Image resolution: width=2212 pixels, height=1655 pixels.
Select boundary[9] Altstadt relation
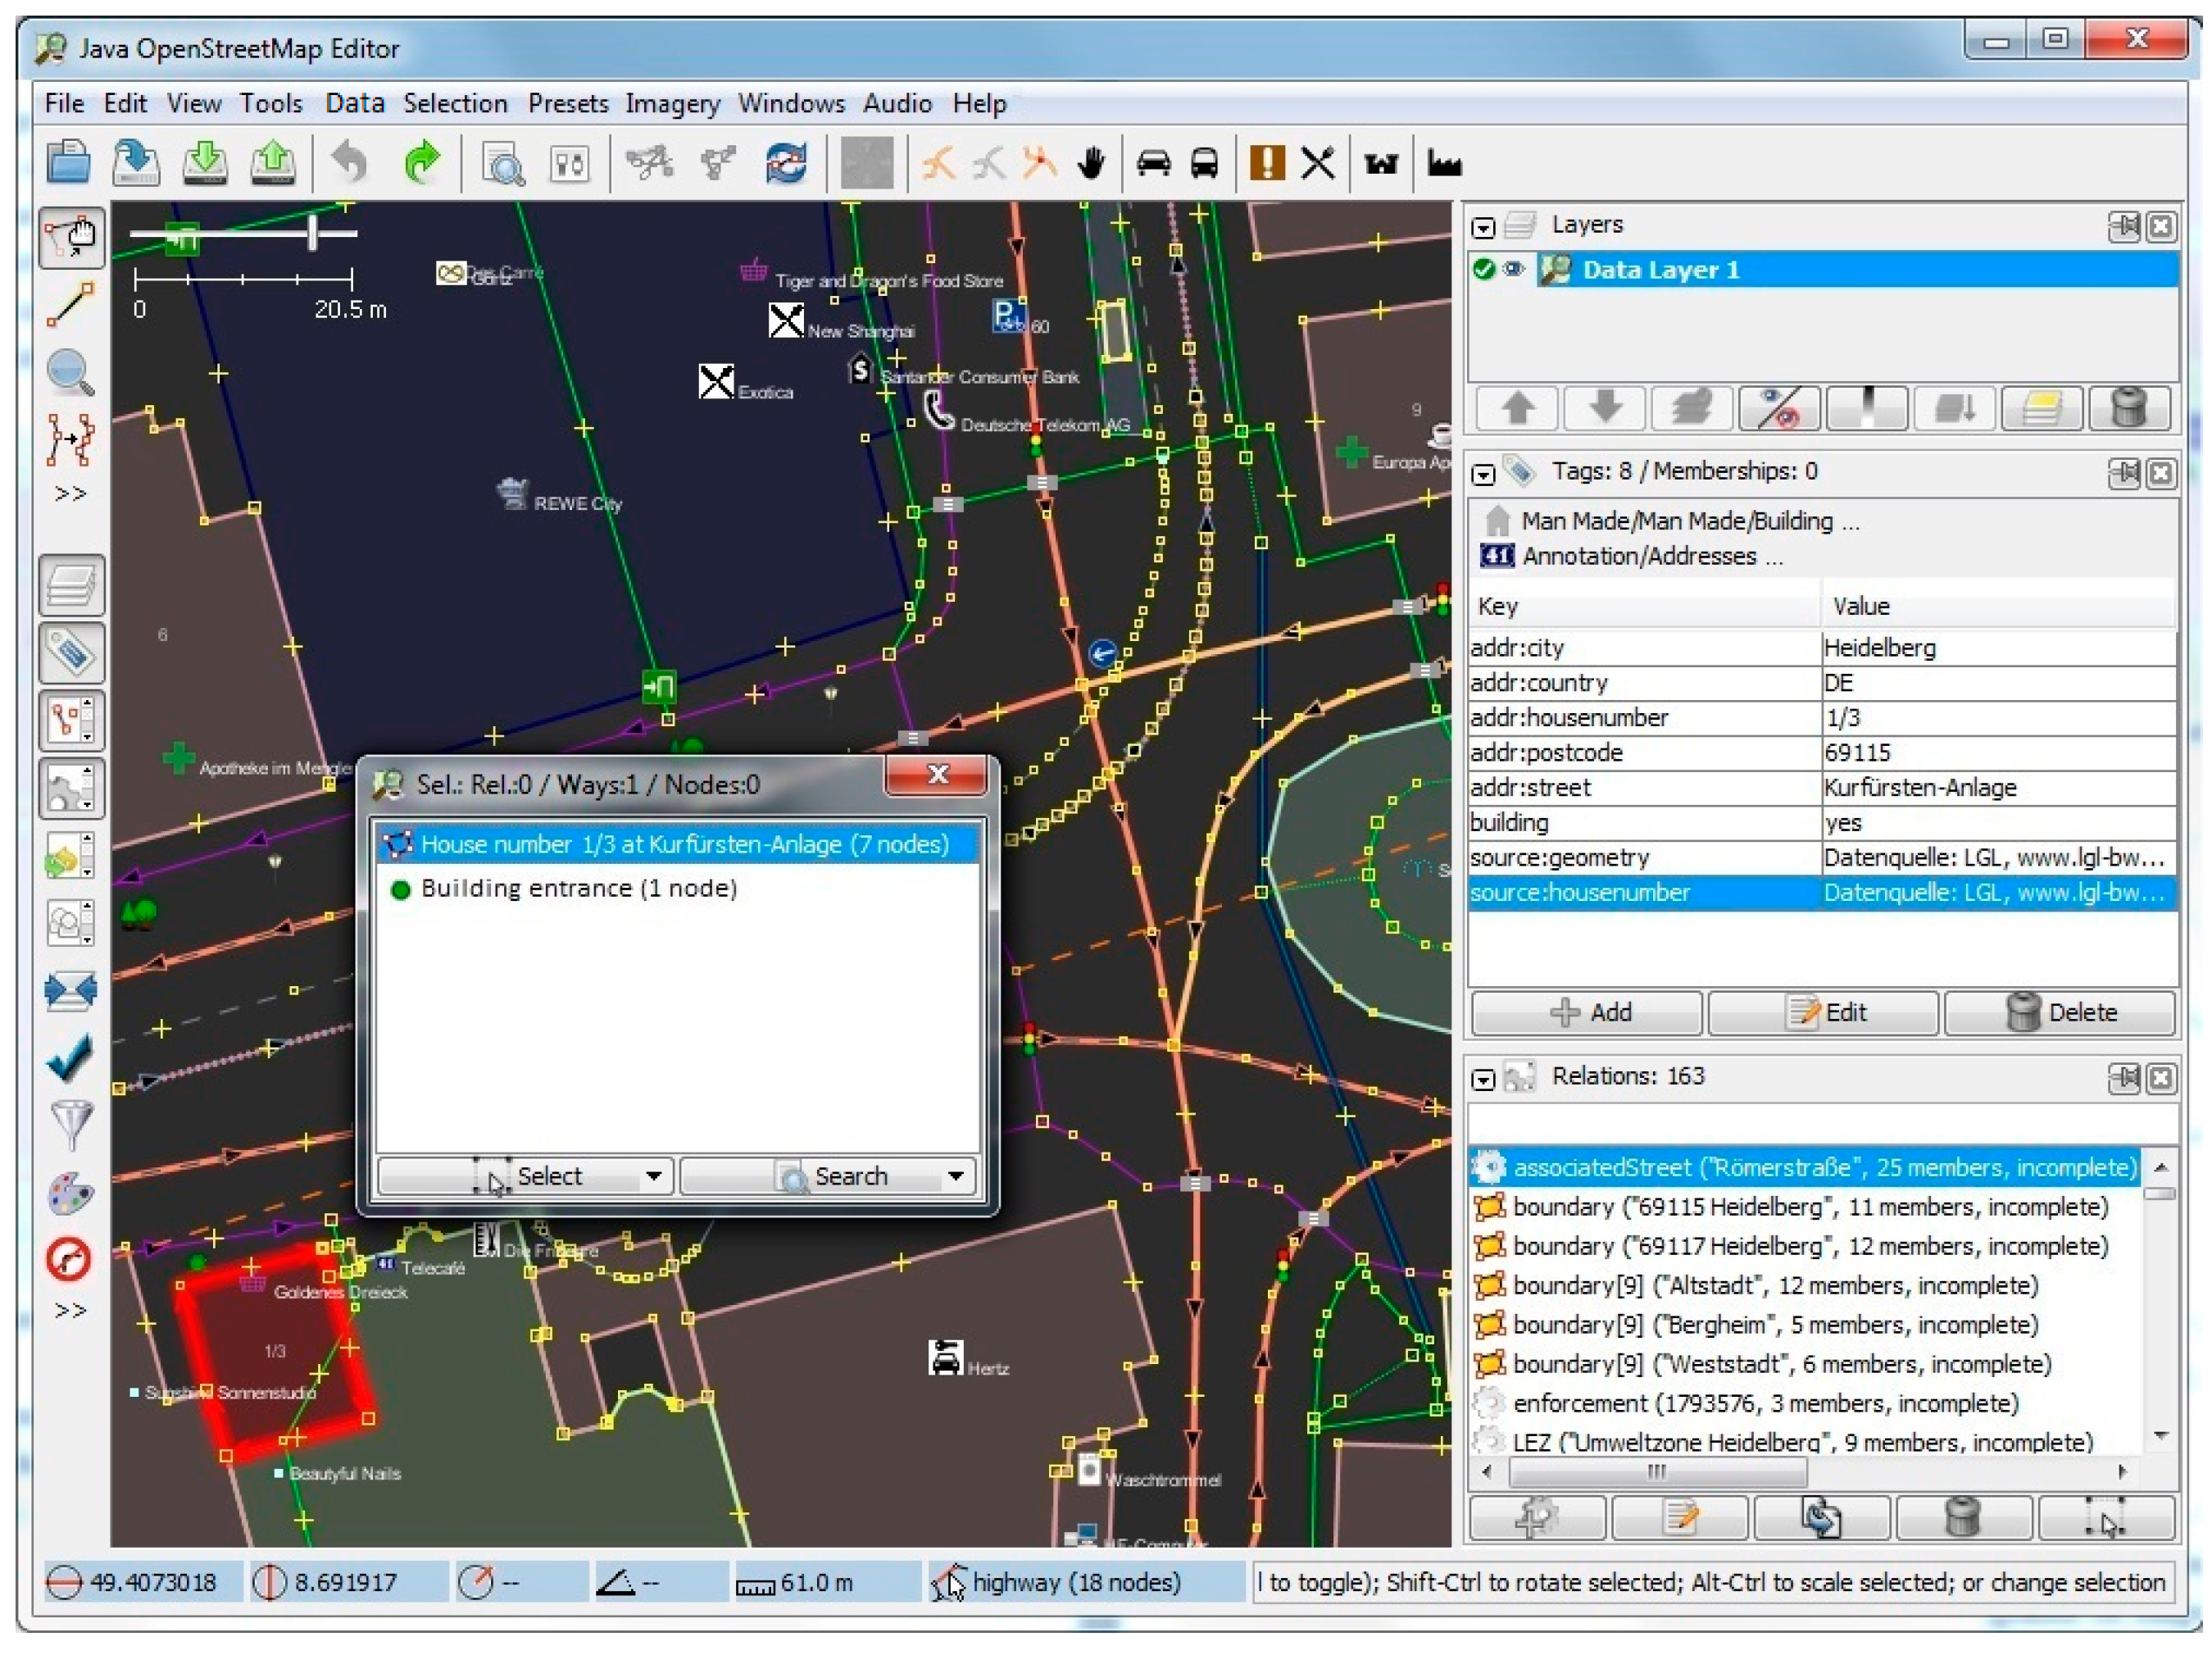coord(1806,1285)
